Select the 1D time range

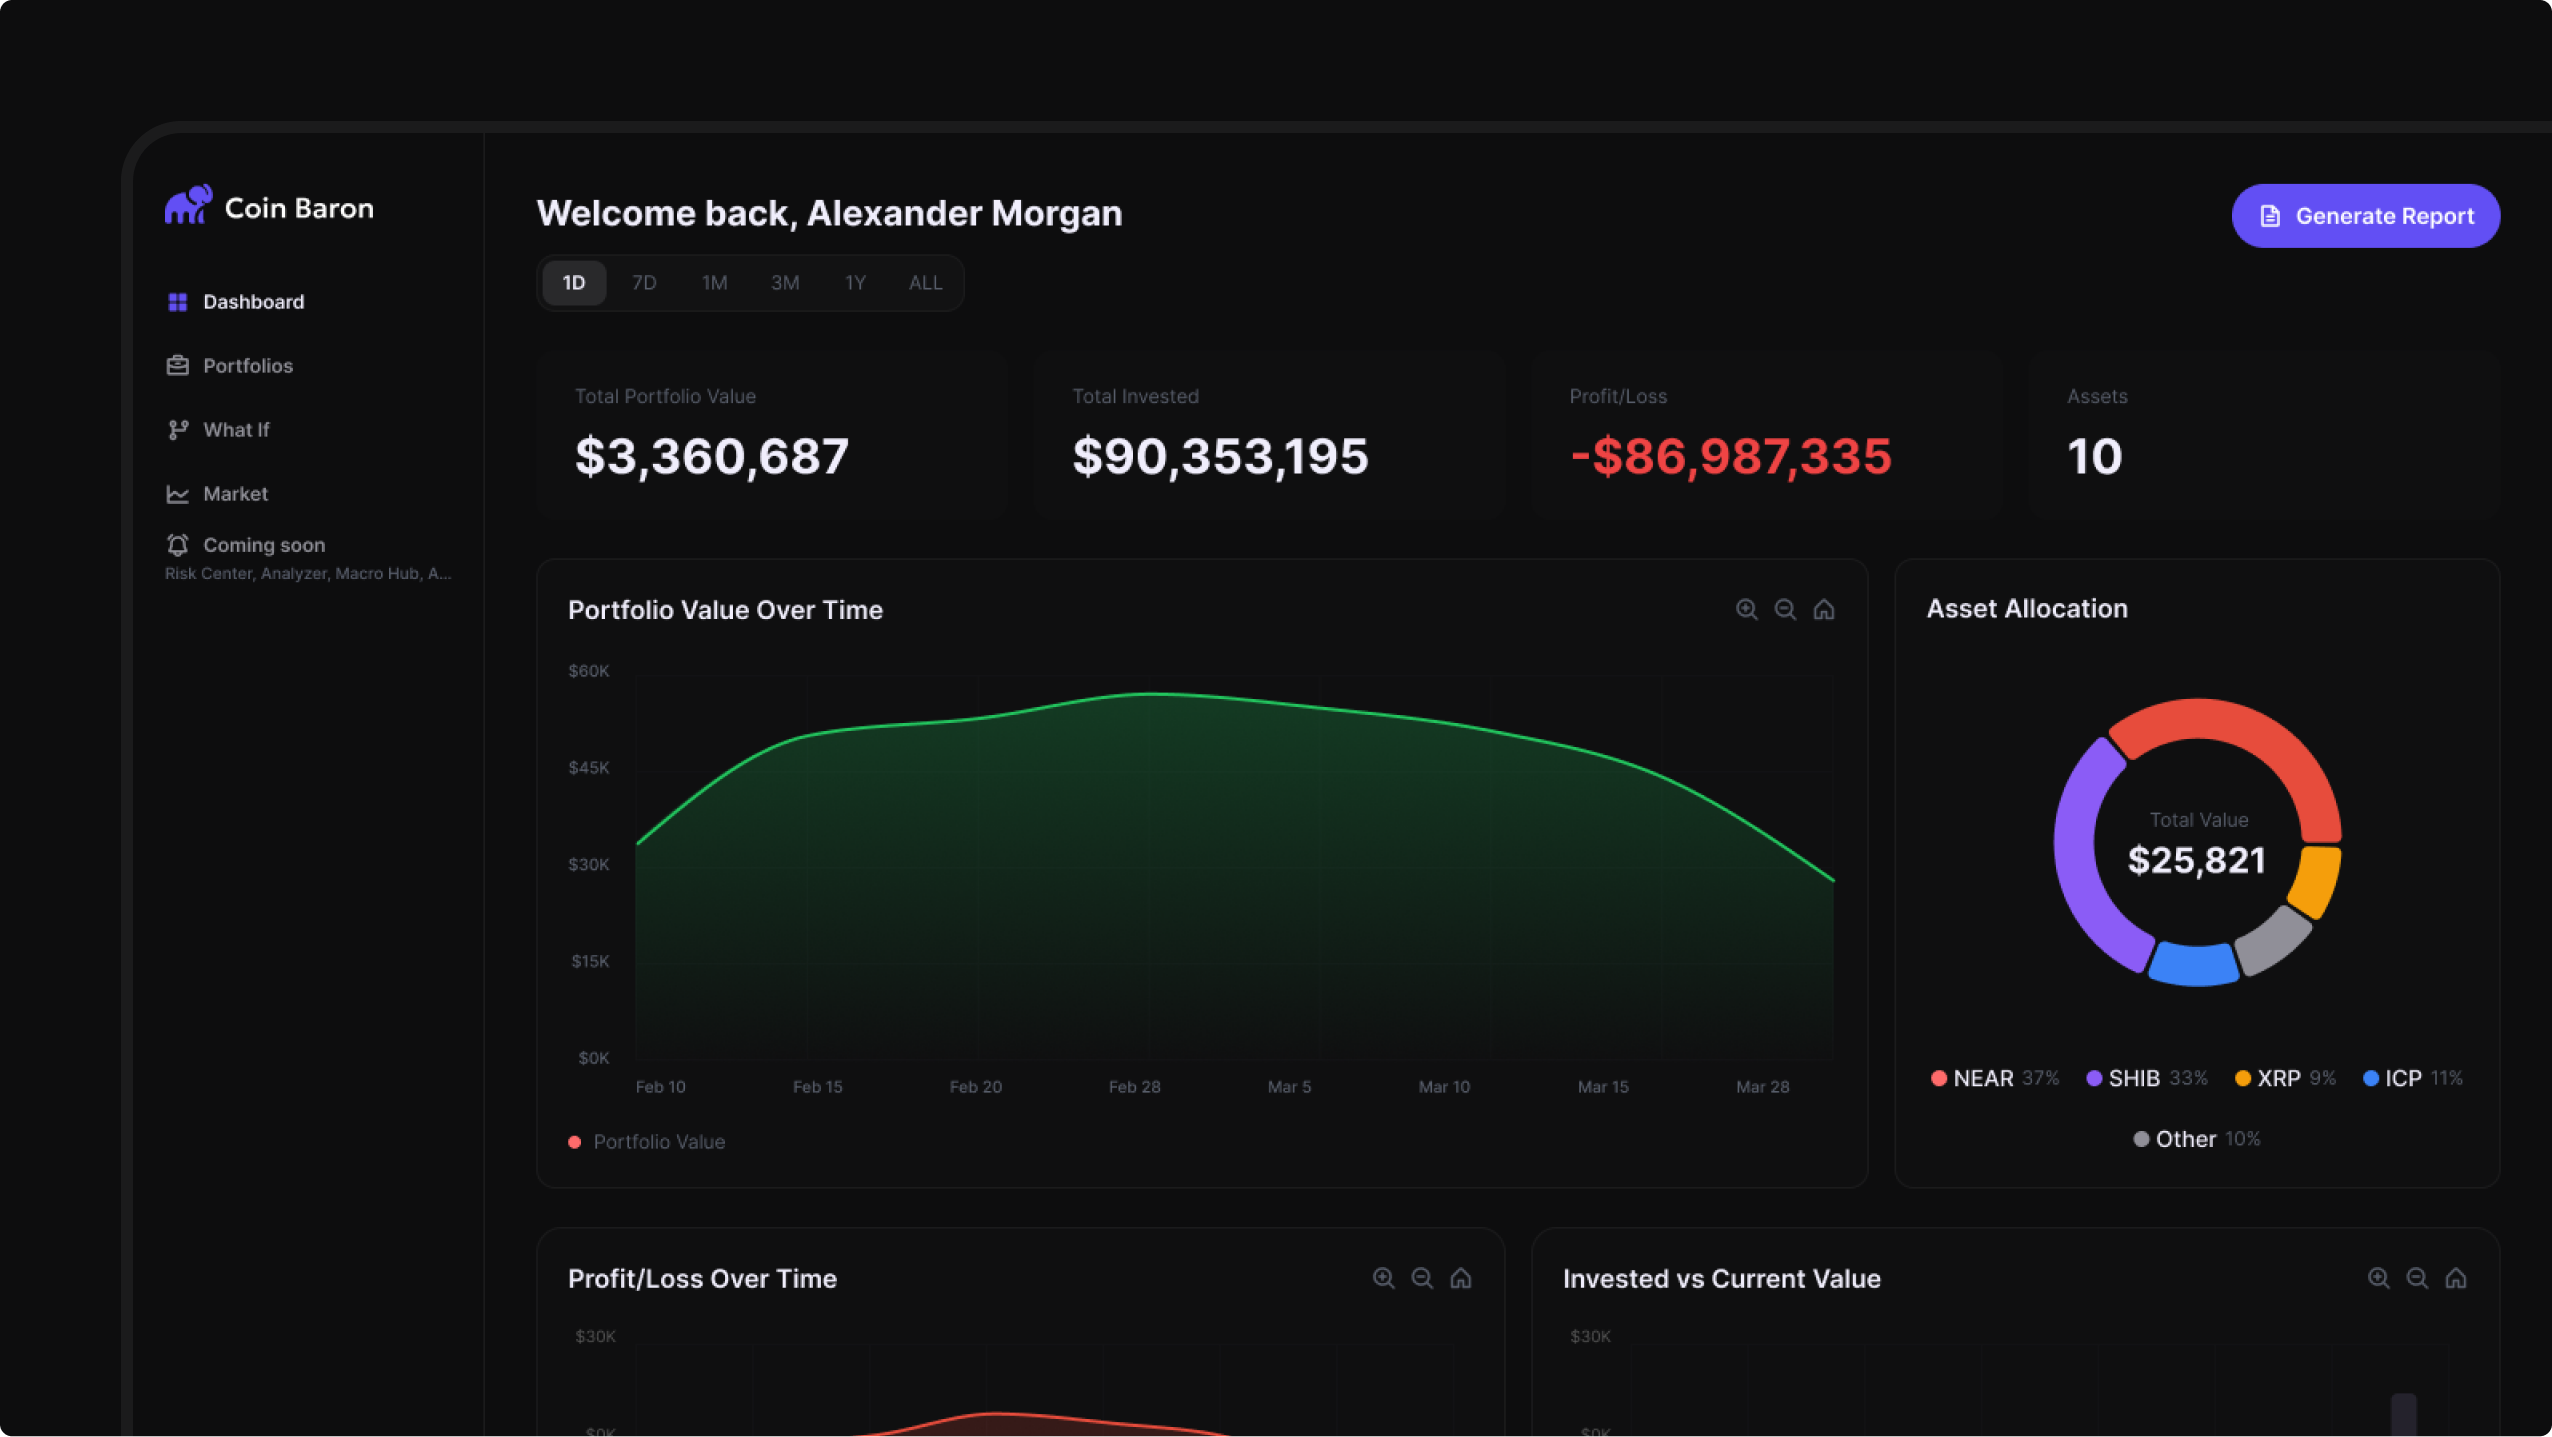[x=574, y=283]
